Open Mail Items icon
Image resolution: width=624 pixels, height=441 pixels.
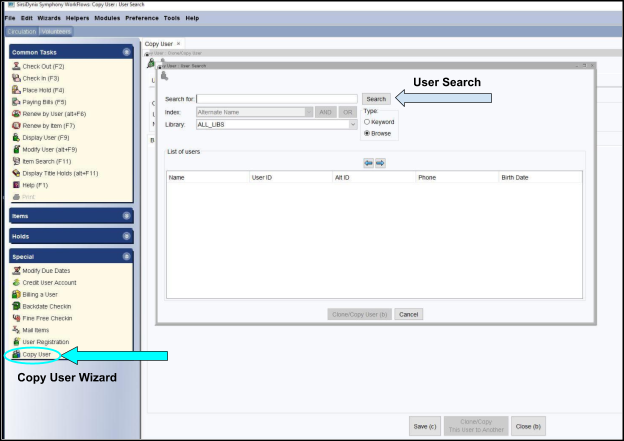coord(16,330)
